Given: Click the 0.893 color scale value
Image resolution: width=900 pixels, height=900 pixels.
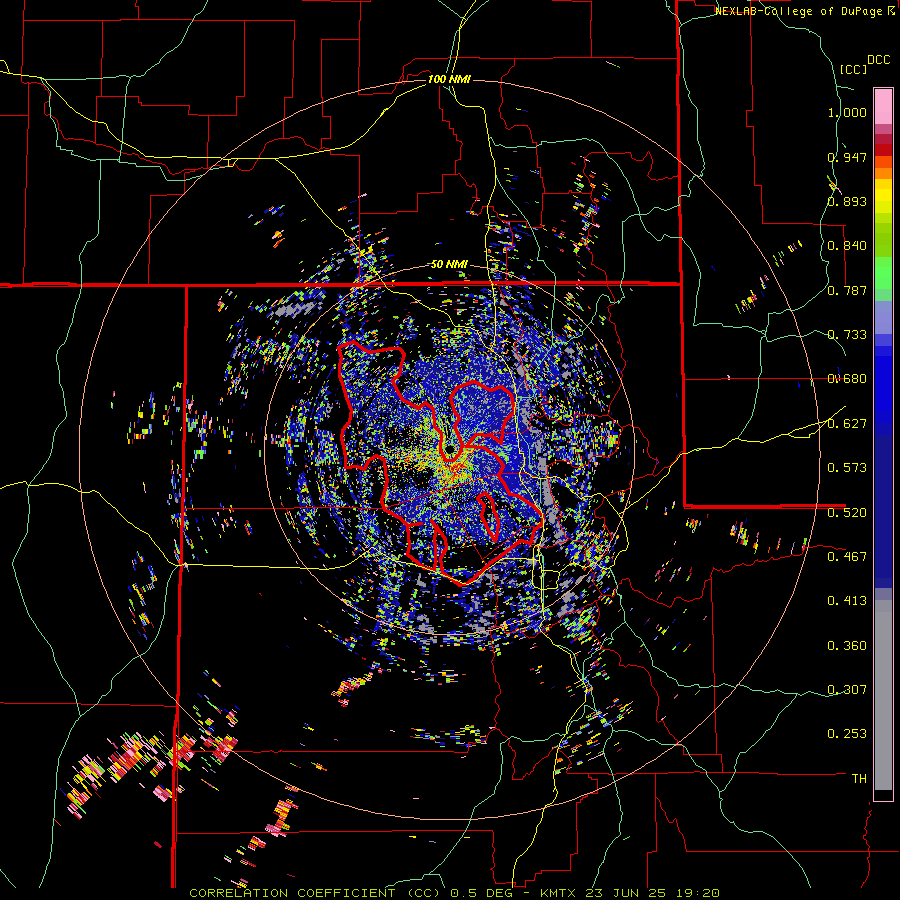Looking at the screenshot, I should point(847,201).
